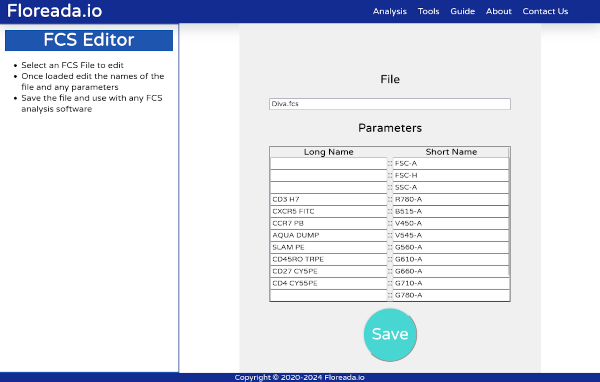
Task: Click empty long name field for FSC-A
Action: 329,163
